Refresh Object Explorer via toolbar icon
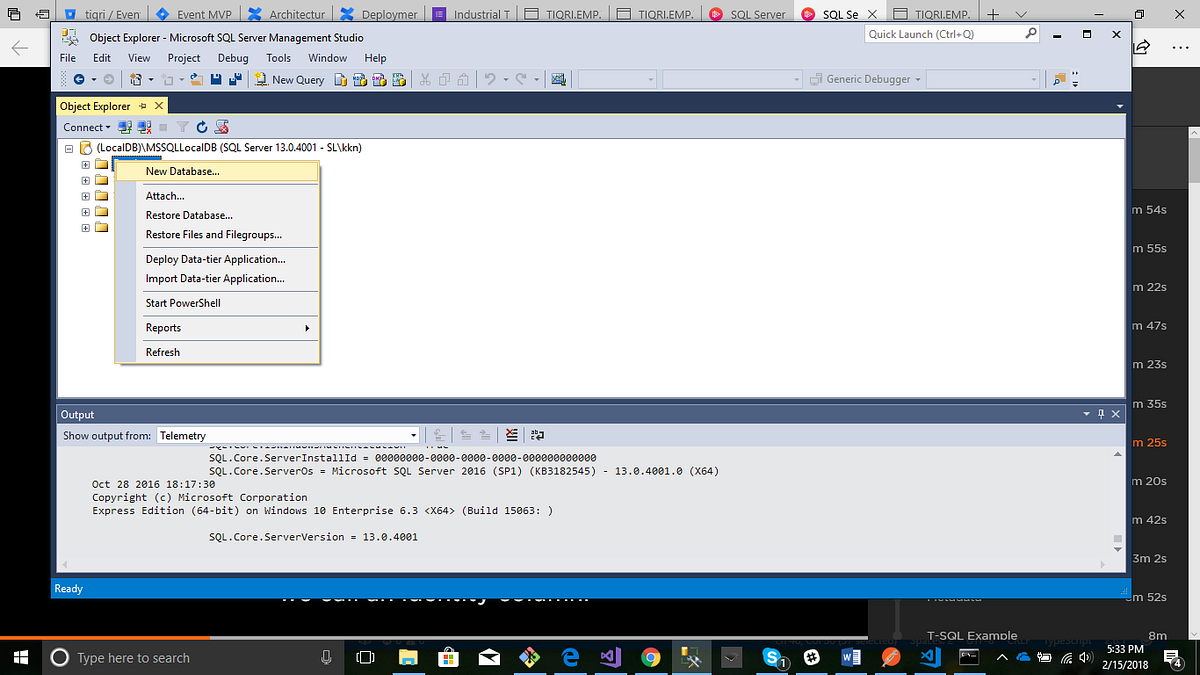1200x675 pixels. pos(202,127)
